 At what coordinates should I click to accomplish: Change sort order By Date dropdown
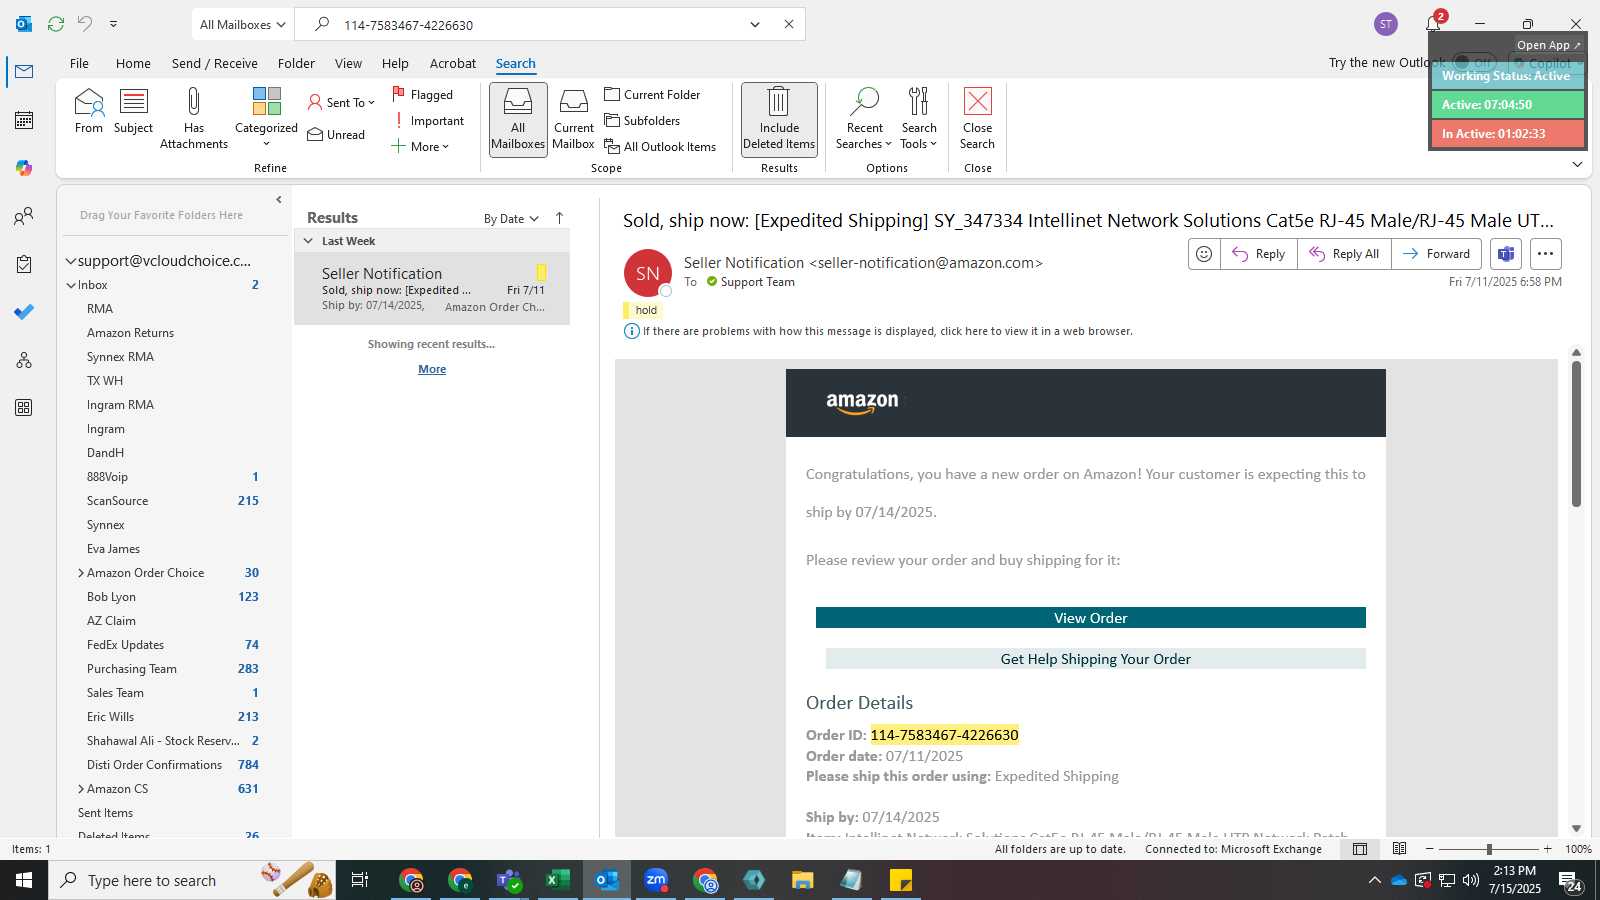[511, 218]
